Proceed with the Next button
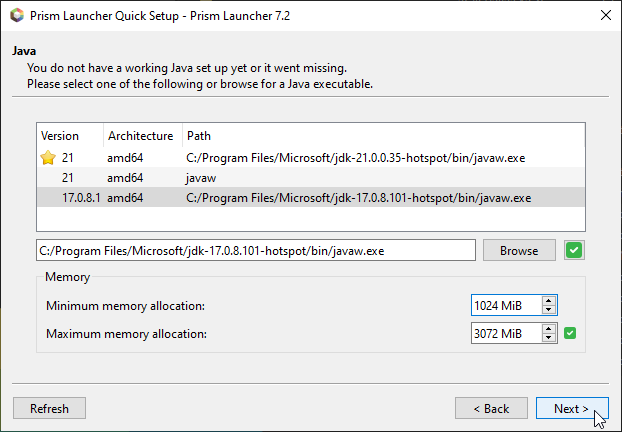The image size is (622, 432). (571, 408)
